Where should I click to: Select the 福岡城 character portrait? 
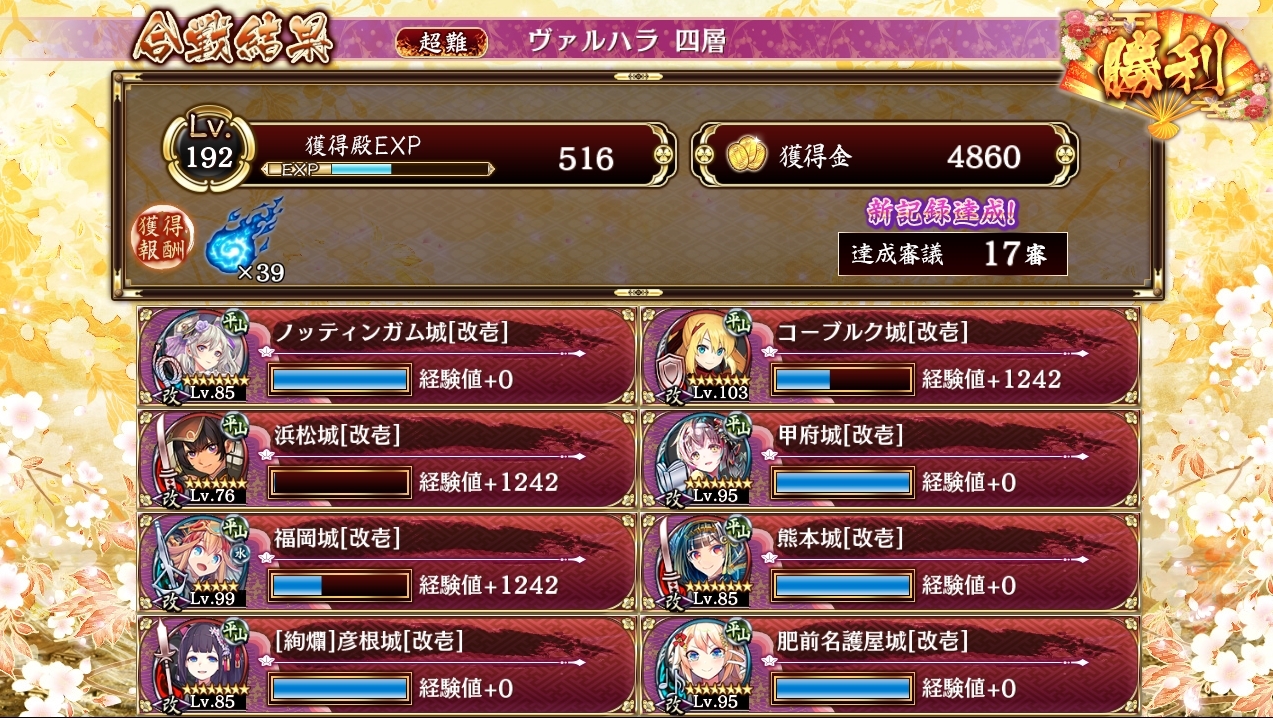point(200,560)
